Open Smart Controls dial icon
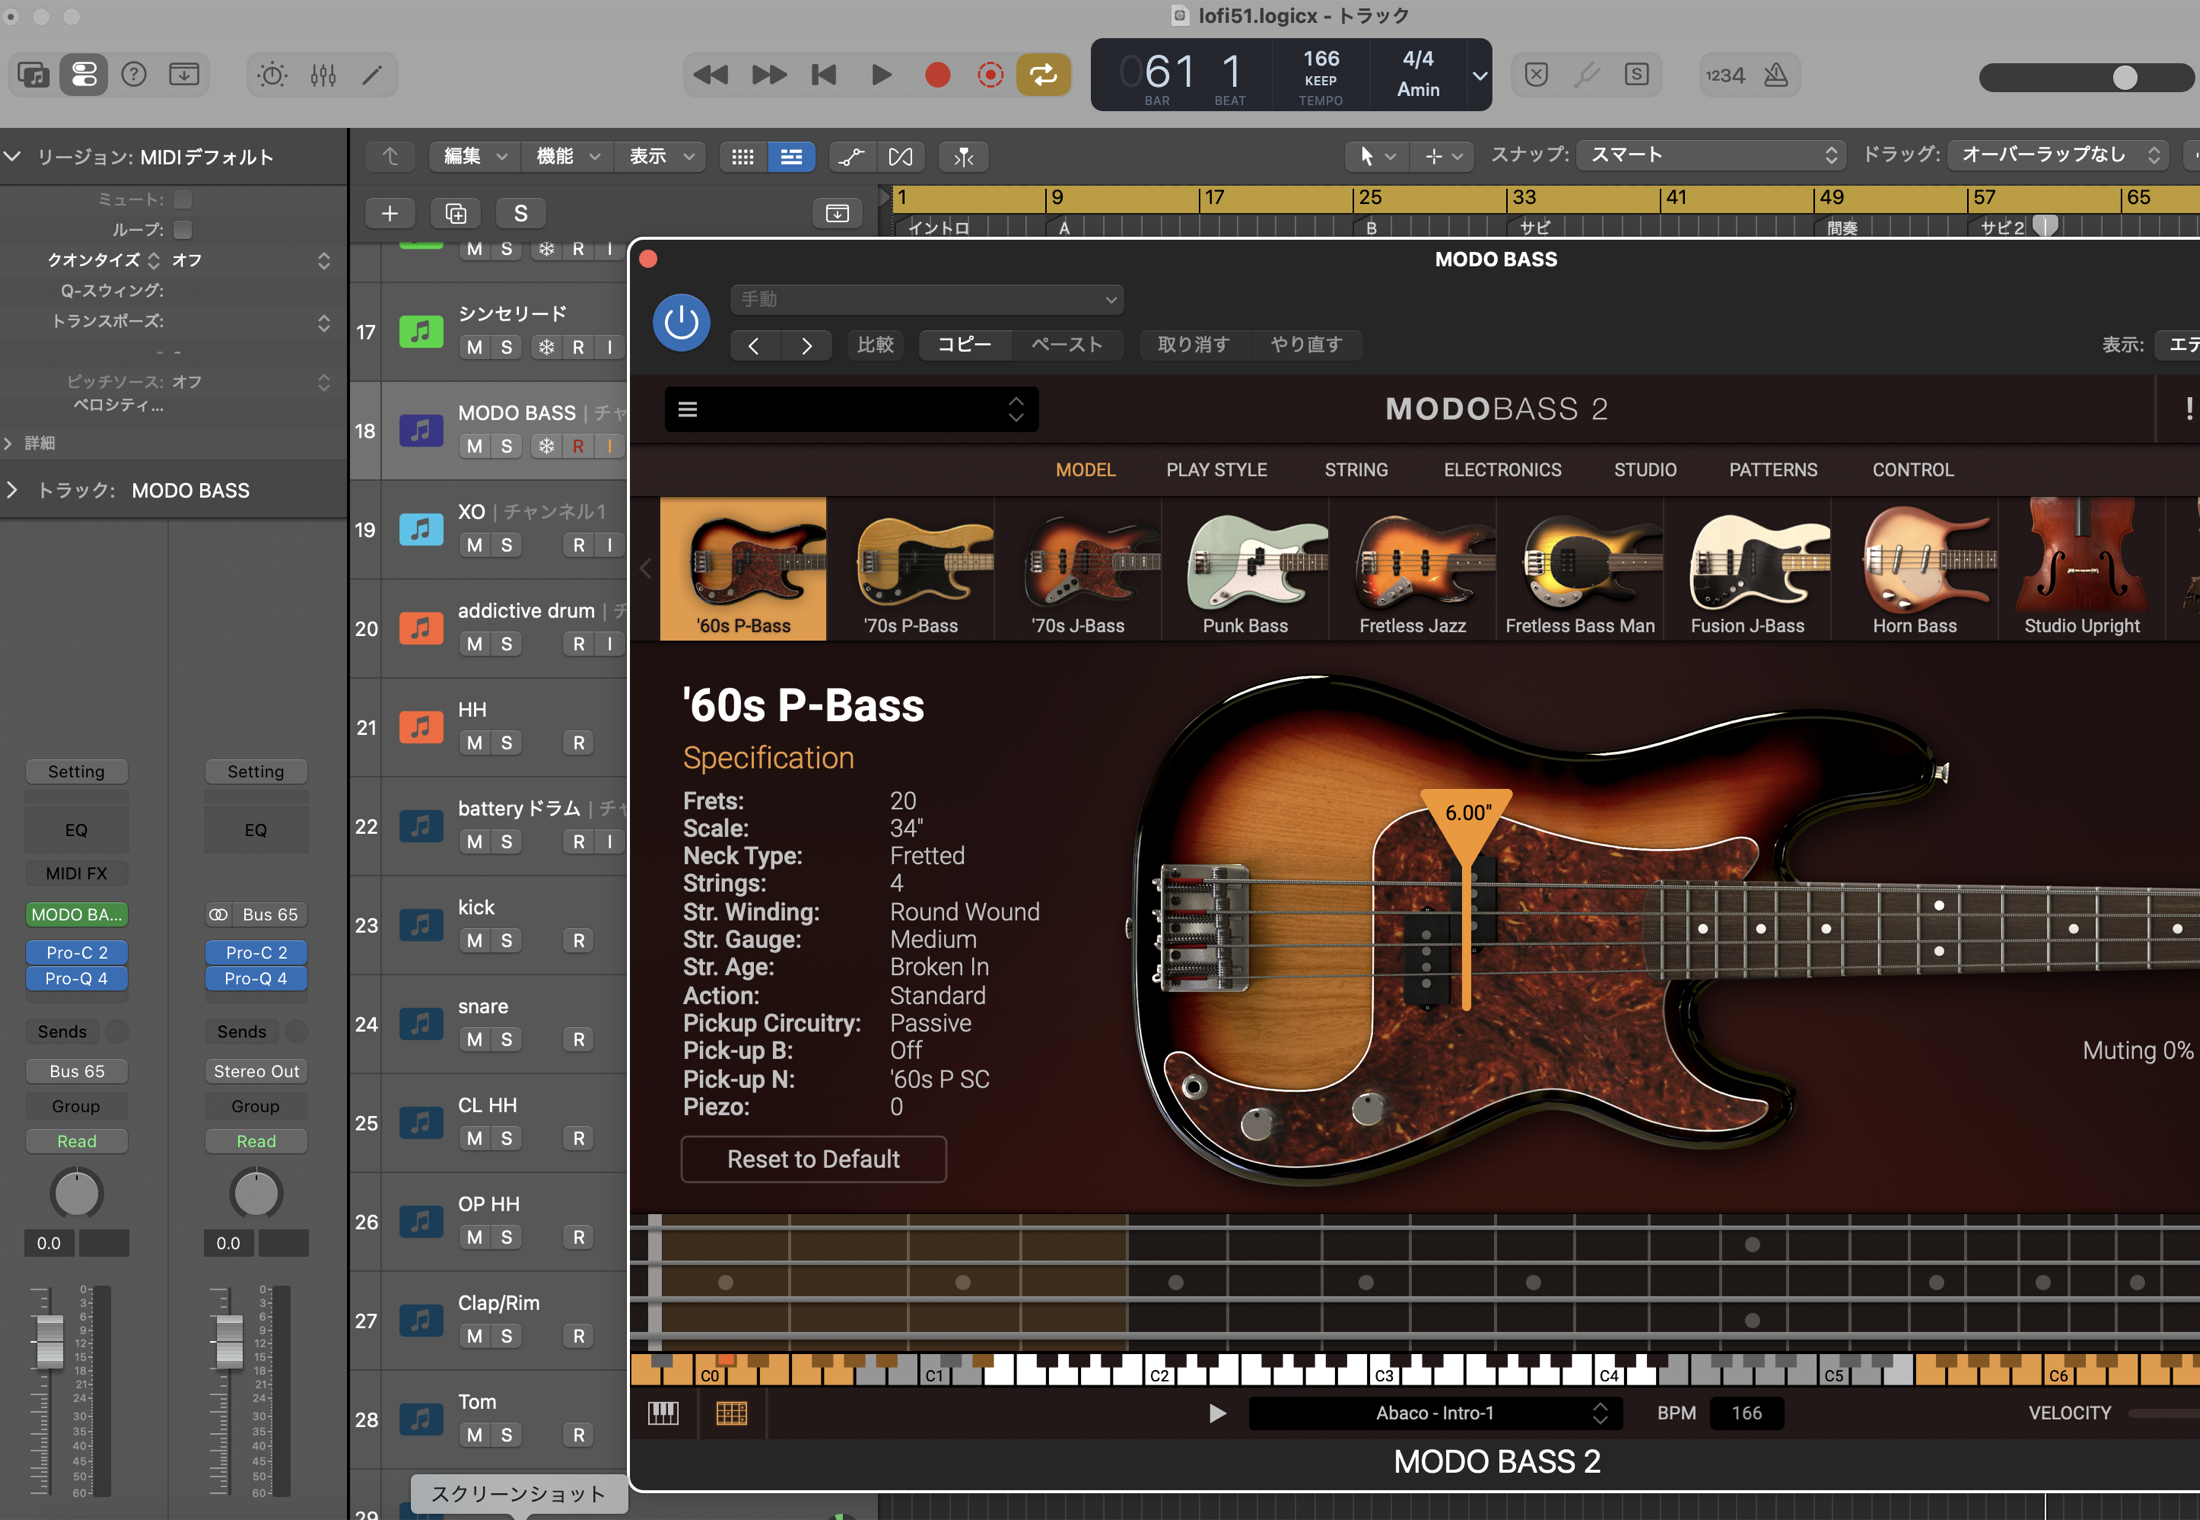This screenshot has width=2200, height=1520. tap(272, 75)
